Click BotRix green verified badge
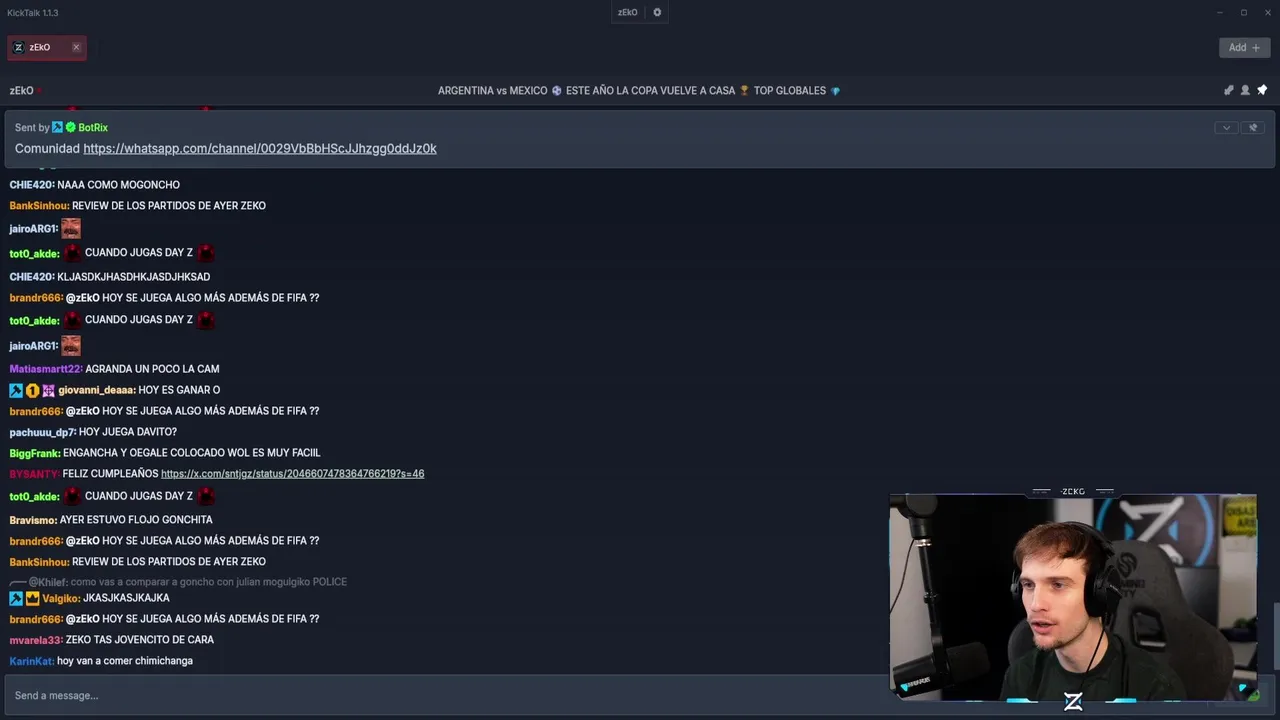 coord(70,127)
